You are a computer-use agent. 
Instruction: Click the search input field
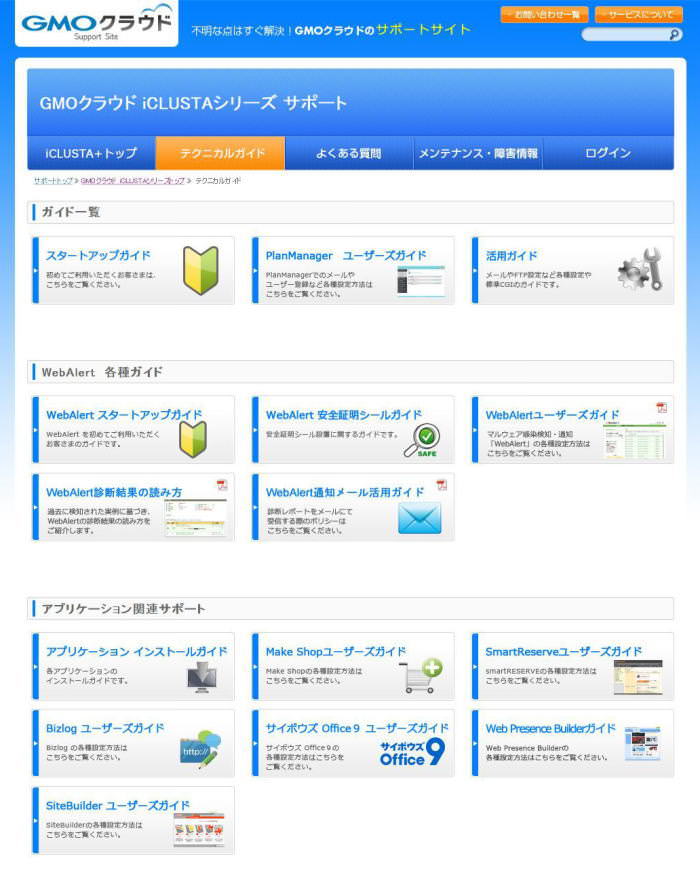[625, 35]
